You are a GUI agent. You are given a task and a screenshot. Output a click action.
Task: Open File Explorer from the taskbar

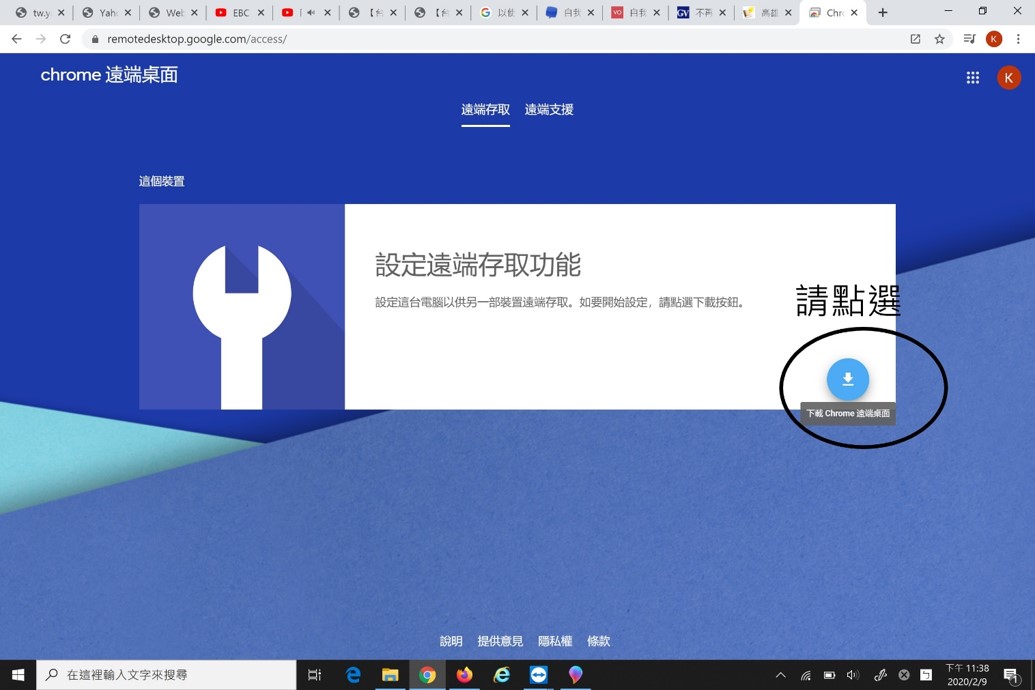click(390, 675)
